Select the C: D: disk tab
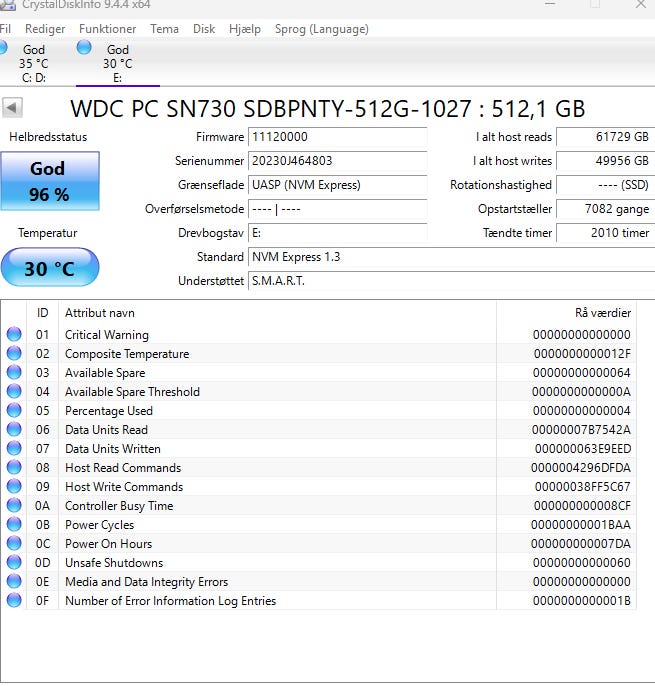655x686 pixels. tap(33, 63)
